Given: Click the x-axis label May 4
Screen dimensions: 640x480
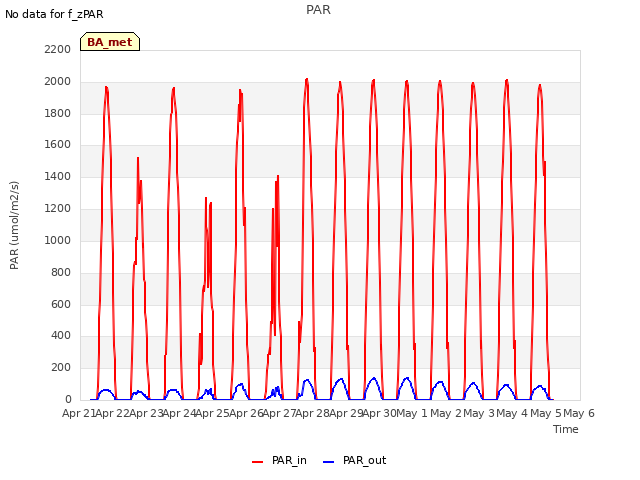Looking at the screenshot, I should (512, 413).
